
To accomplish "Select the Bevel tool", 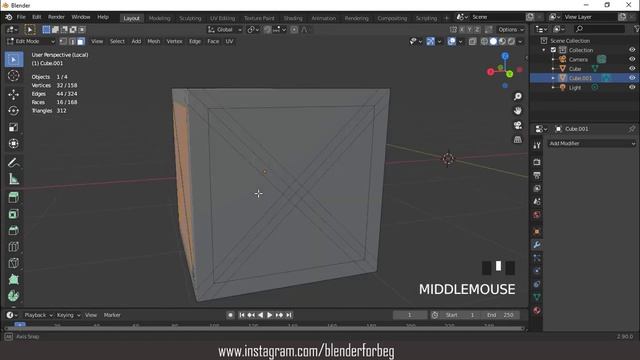I will click(x=13, y=230).
